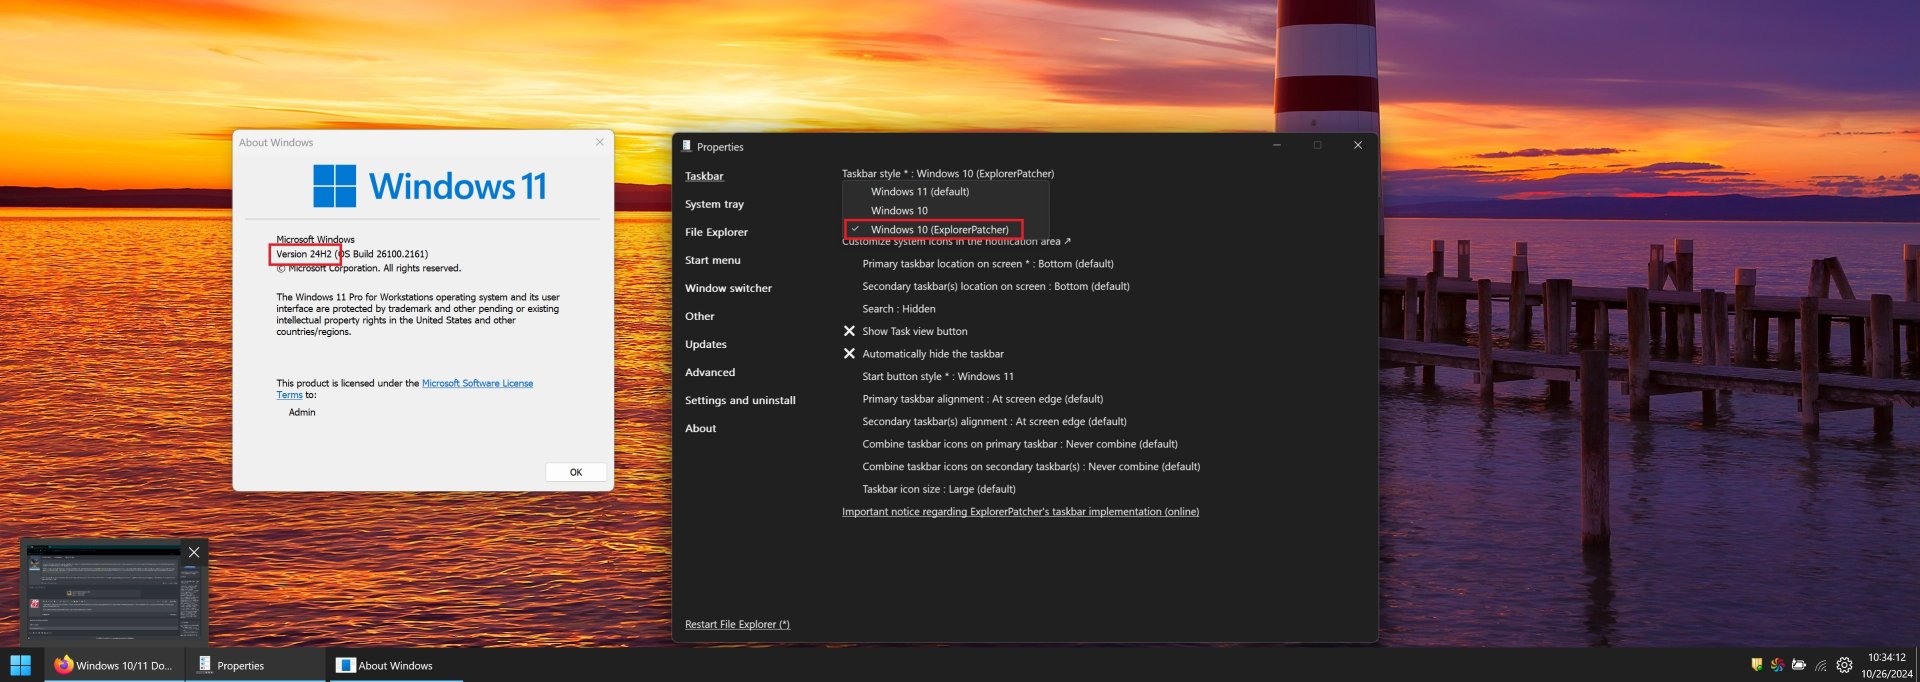
Task: Change Combine icons on primary taskbar
Action: pos(1020,444)
